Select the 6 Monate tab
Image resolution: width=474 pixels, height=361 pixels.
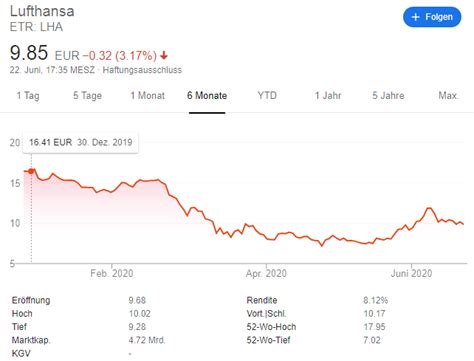pyautogui.click(x=207, y=96)
